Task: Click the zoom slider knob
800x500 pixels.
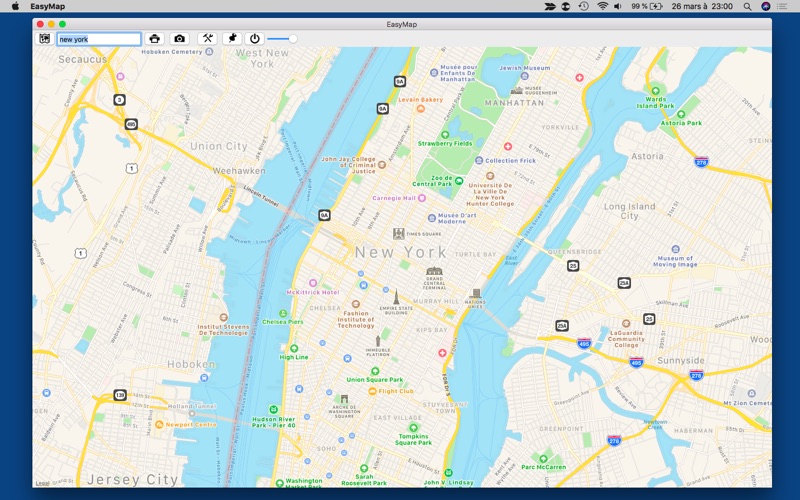Action: [292, 39]
